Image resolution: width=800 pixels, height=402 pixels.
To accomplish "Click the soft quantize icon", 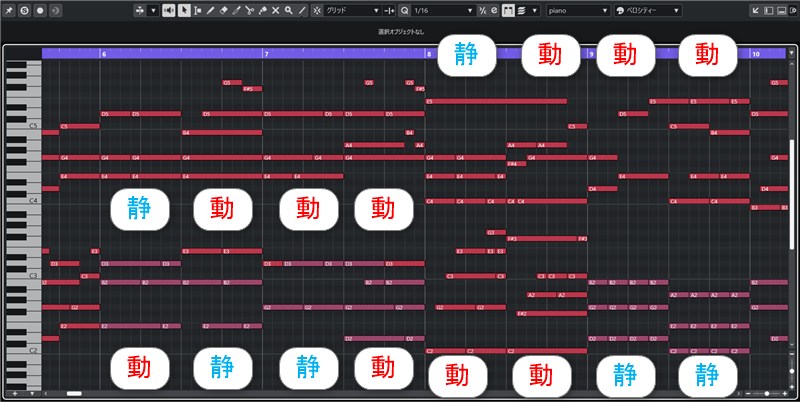I will [482, 10].
